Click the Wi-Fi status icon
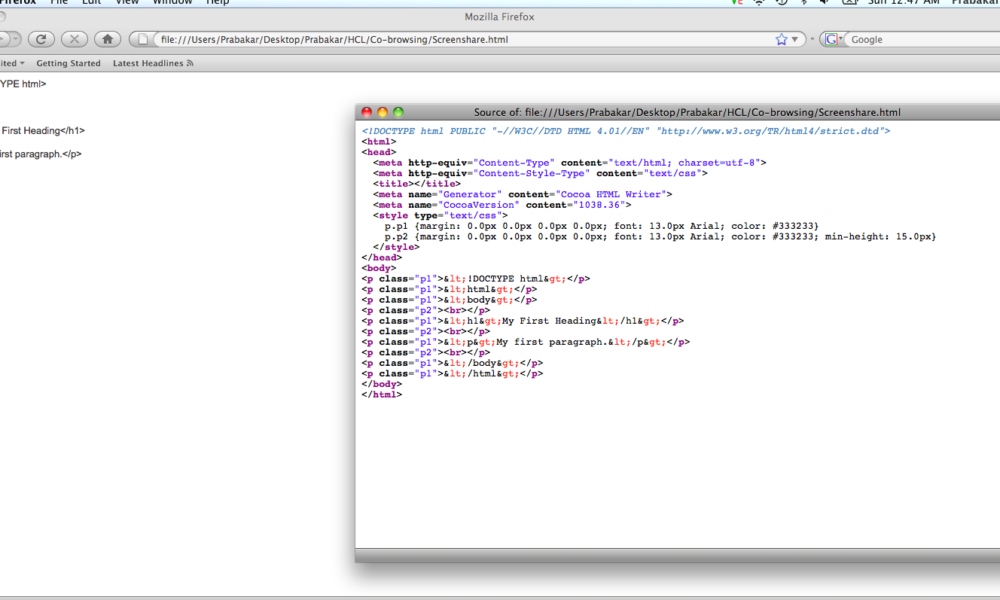 click(760, 3)
